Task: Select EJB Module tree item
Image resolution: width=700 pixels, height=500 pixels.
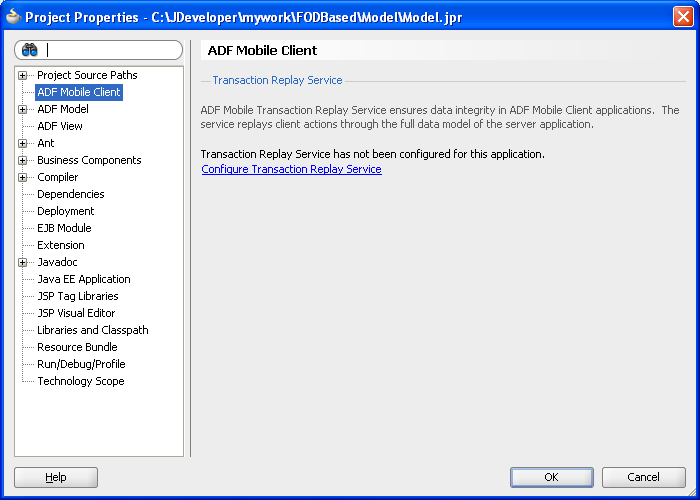Action: pos(64,228)
